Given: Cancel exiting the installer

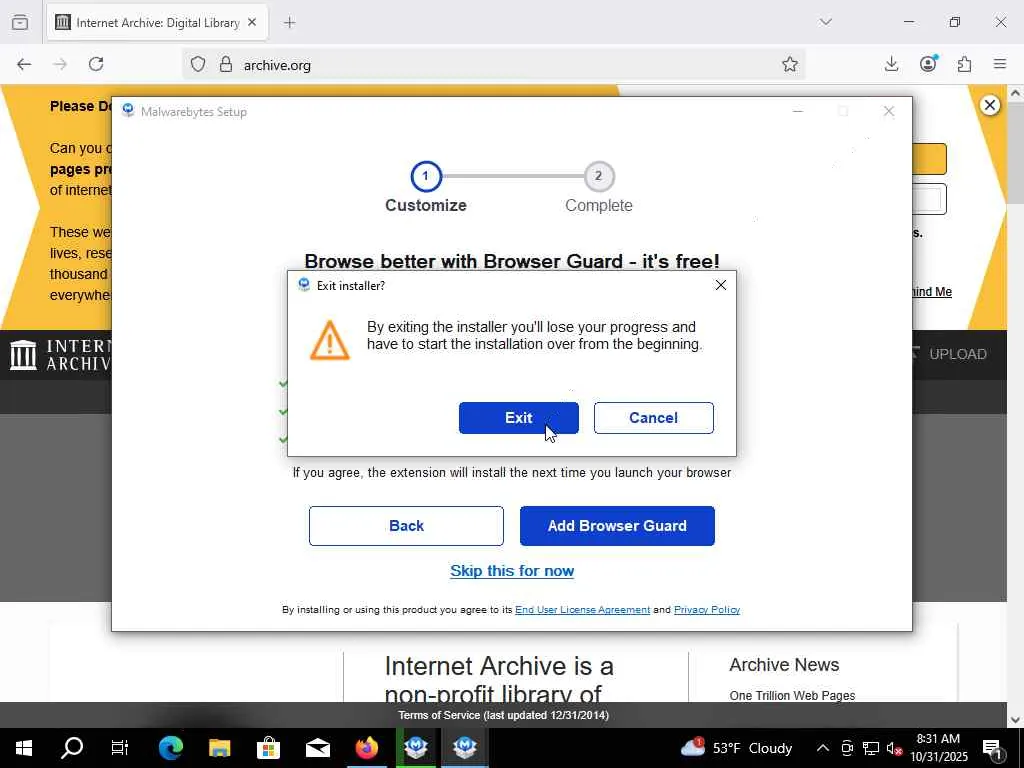Looking at the screenshot, I should tap(654, 418).
